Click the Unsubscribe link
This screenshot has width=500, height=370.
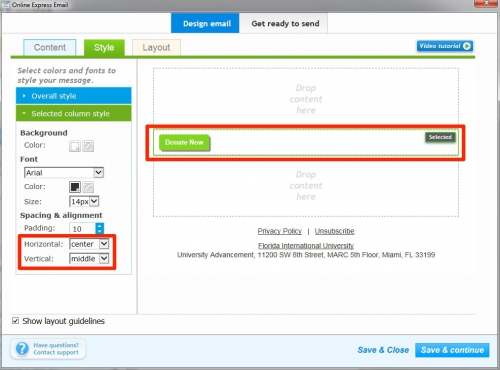(334, 231)
